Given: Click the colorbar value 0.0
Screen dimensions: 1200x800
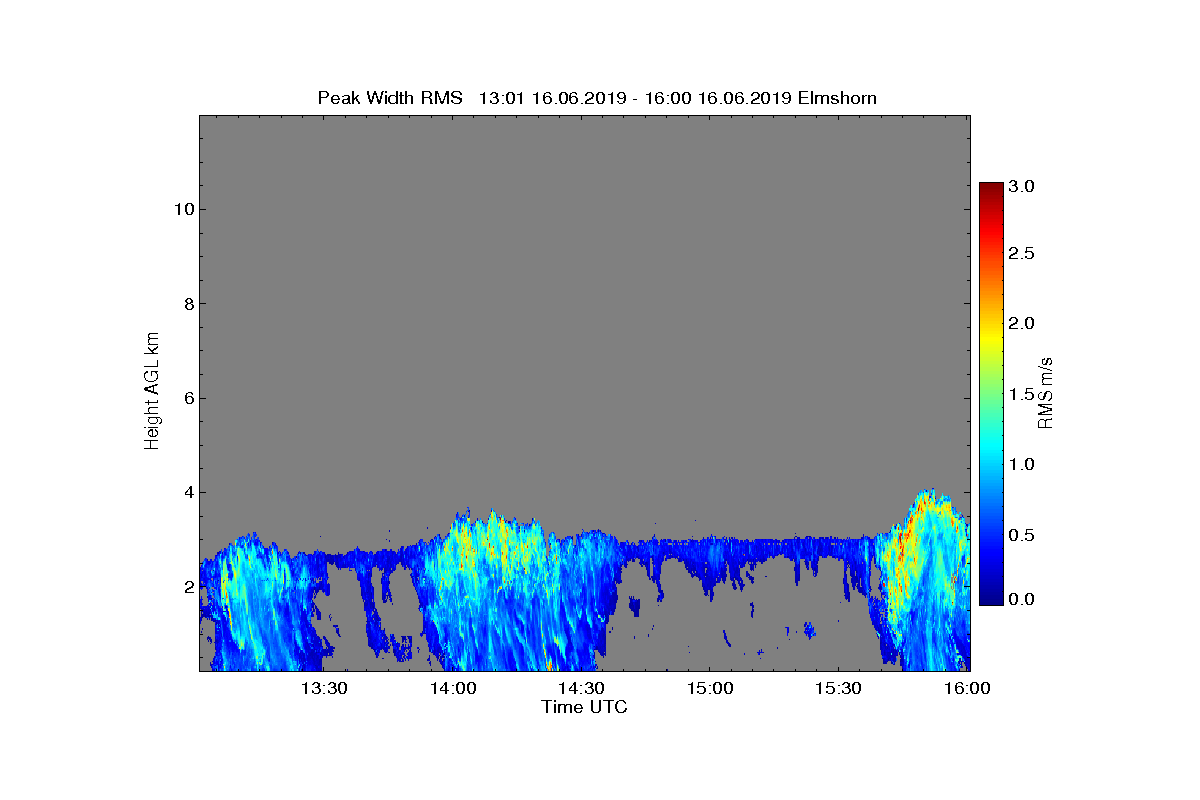Looking at the screenshot, I should (x=1022, y=598).
